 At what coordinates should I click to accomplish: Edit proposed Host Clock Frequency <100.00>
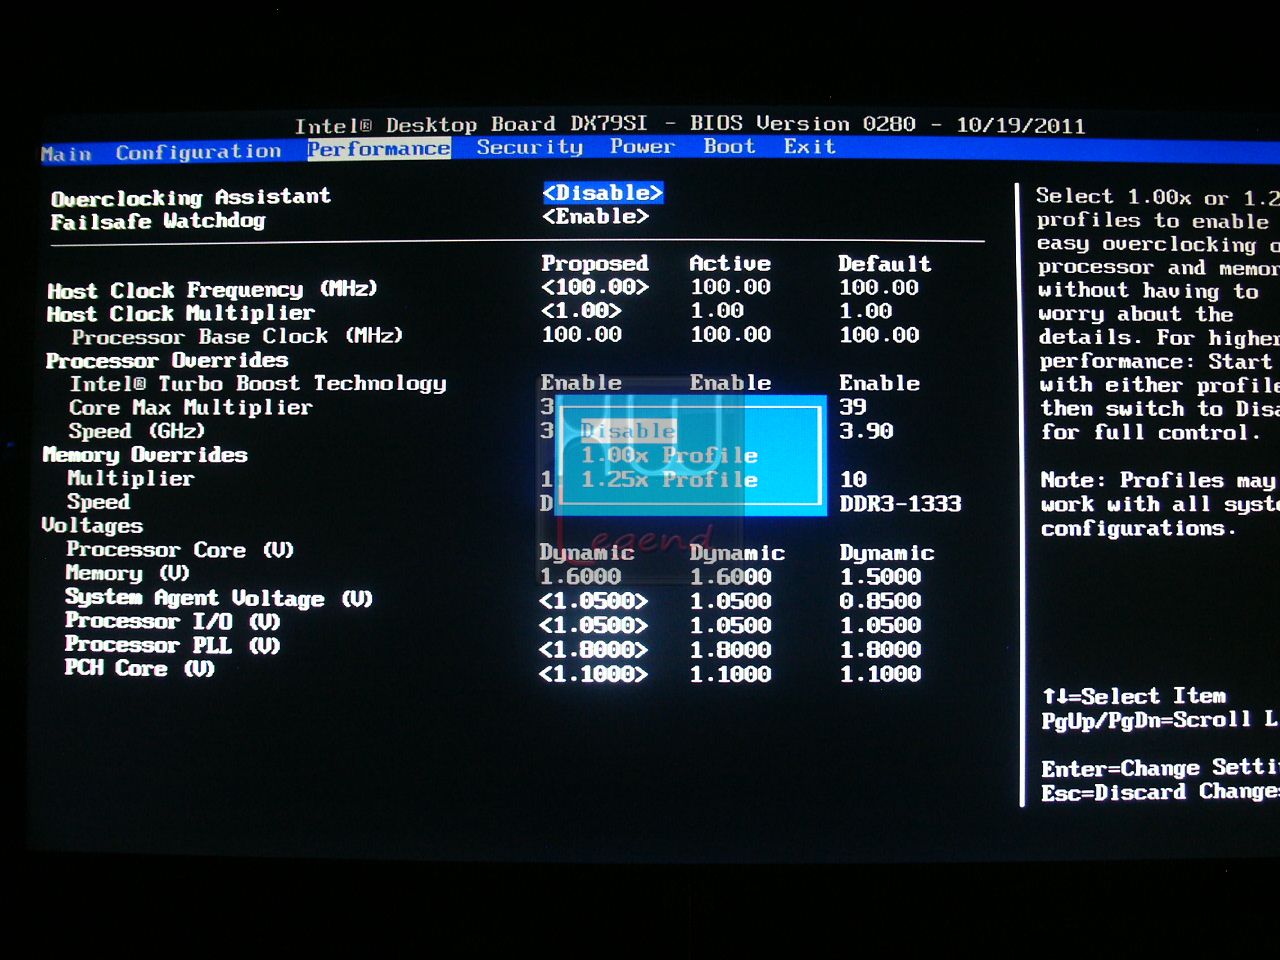pos(594,287)
